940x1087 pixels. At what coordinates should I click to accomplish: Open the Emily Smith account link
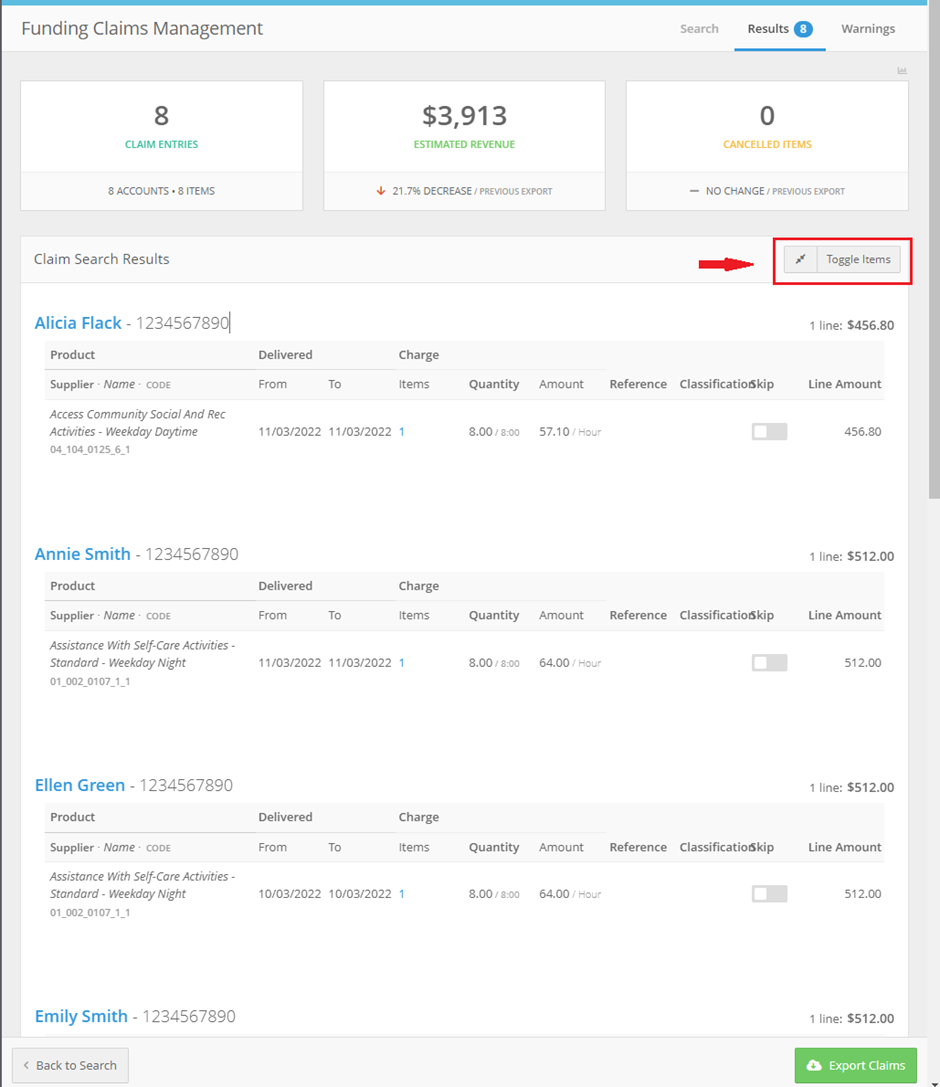coord(81,1016)
